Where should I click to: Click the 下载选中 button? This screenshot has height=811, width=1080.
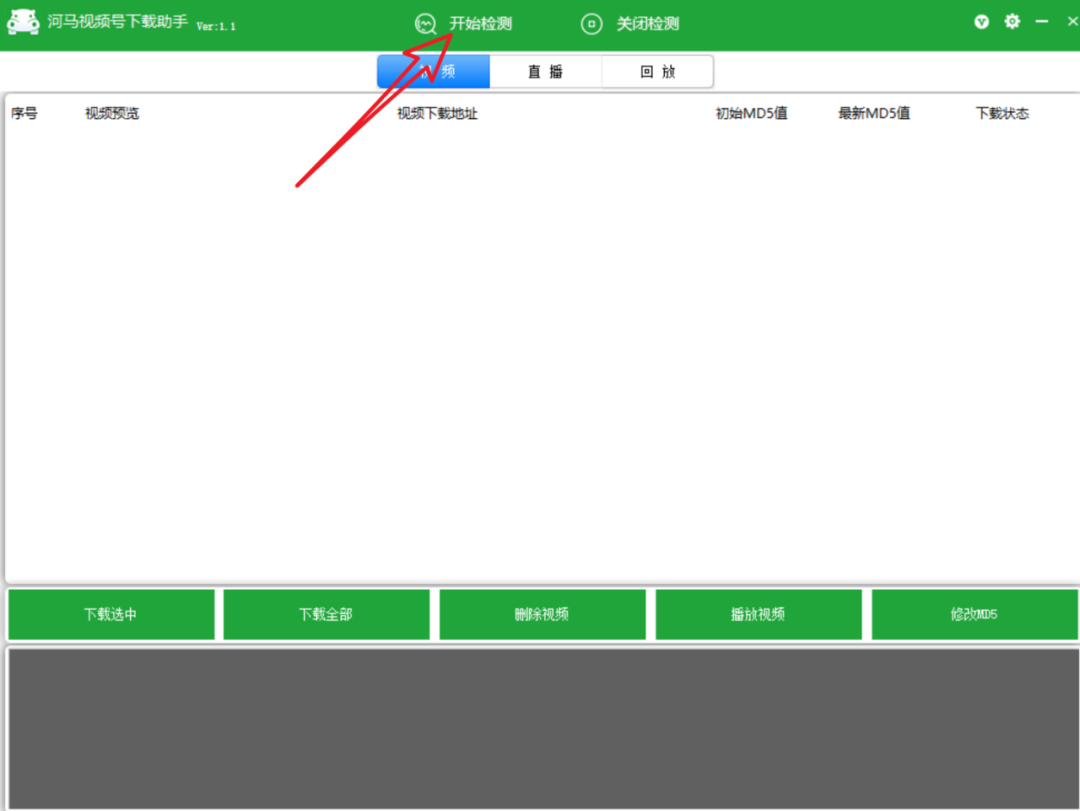[x=111, y=614]
